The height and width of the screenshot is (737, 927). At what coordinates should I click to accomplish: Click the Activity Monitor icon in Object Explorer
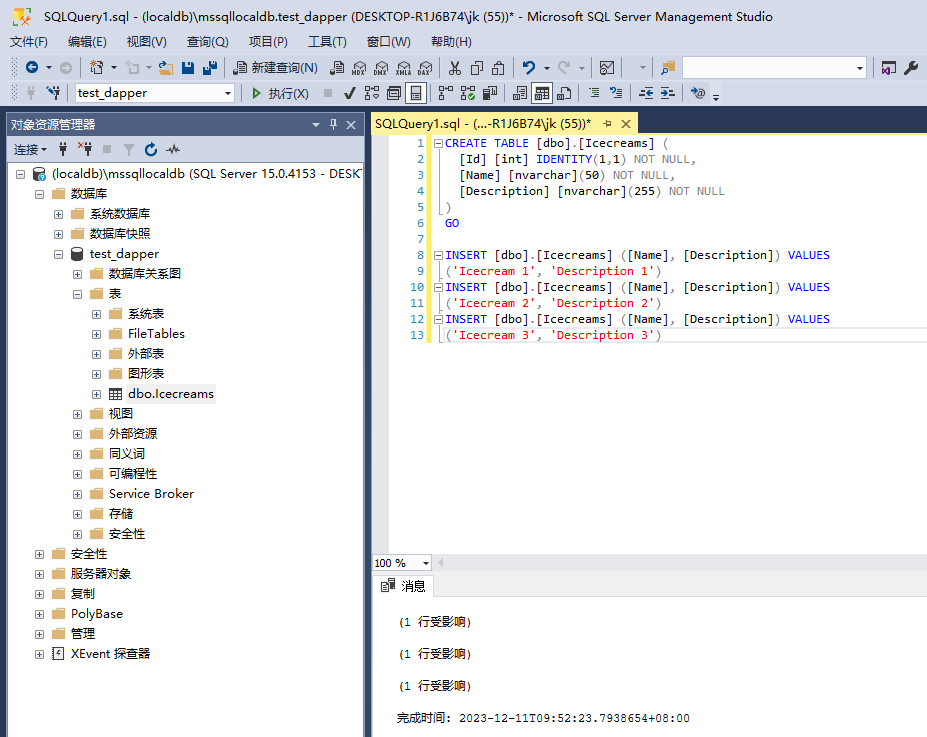pyautogui.click(x=173, y=149)
